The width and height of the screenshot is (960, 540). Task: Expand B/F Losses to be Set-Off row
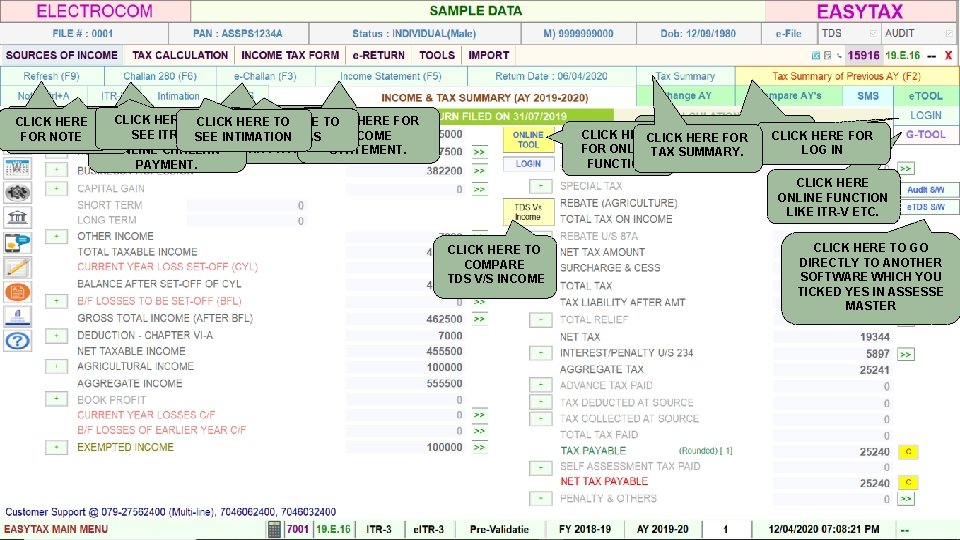[56, 301]
